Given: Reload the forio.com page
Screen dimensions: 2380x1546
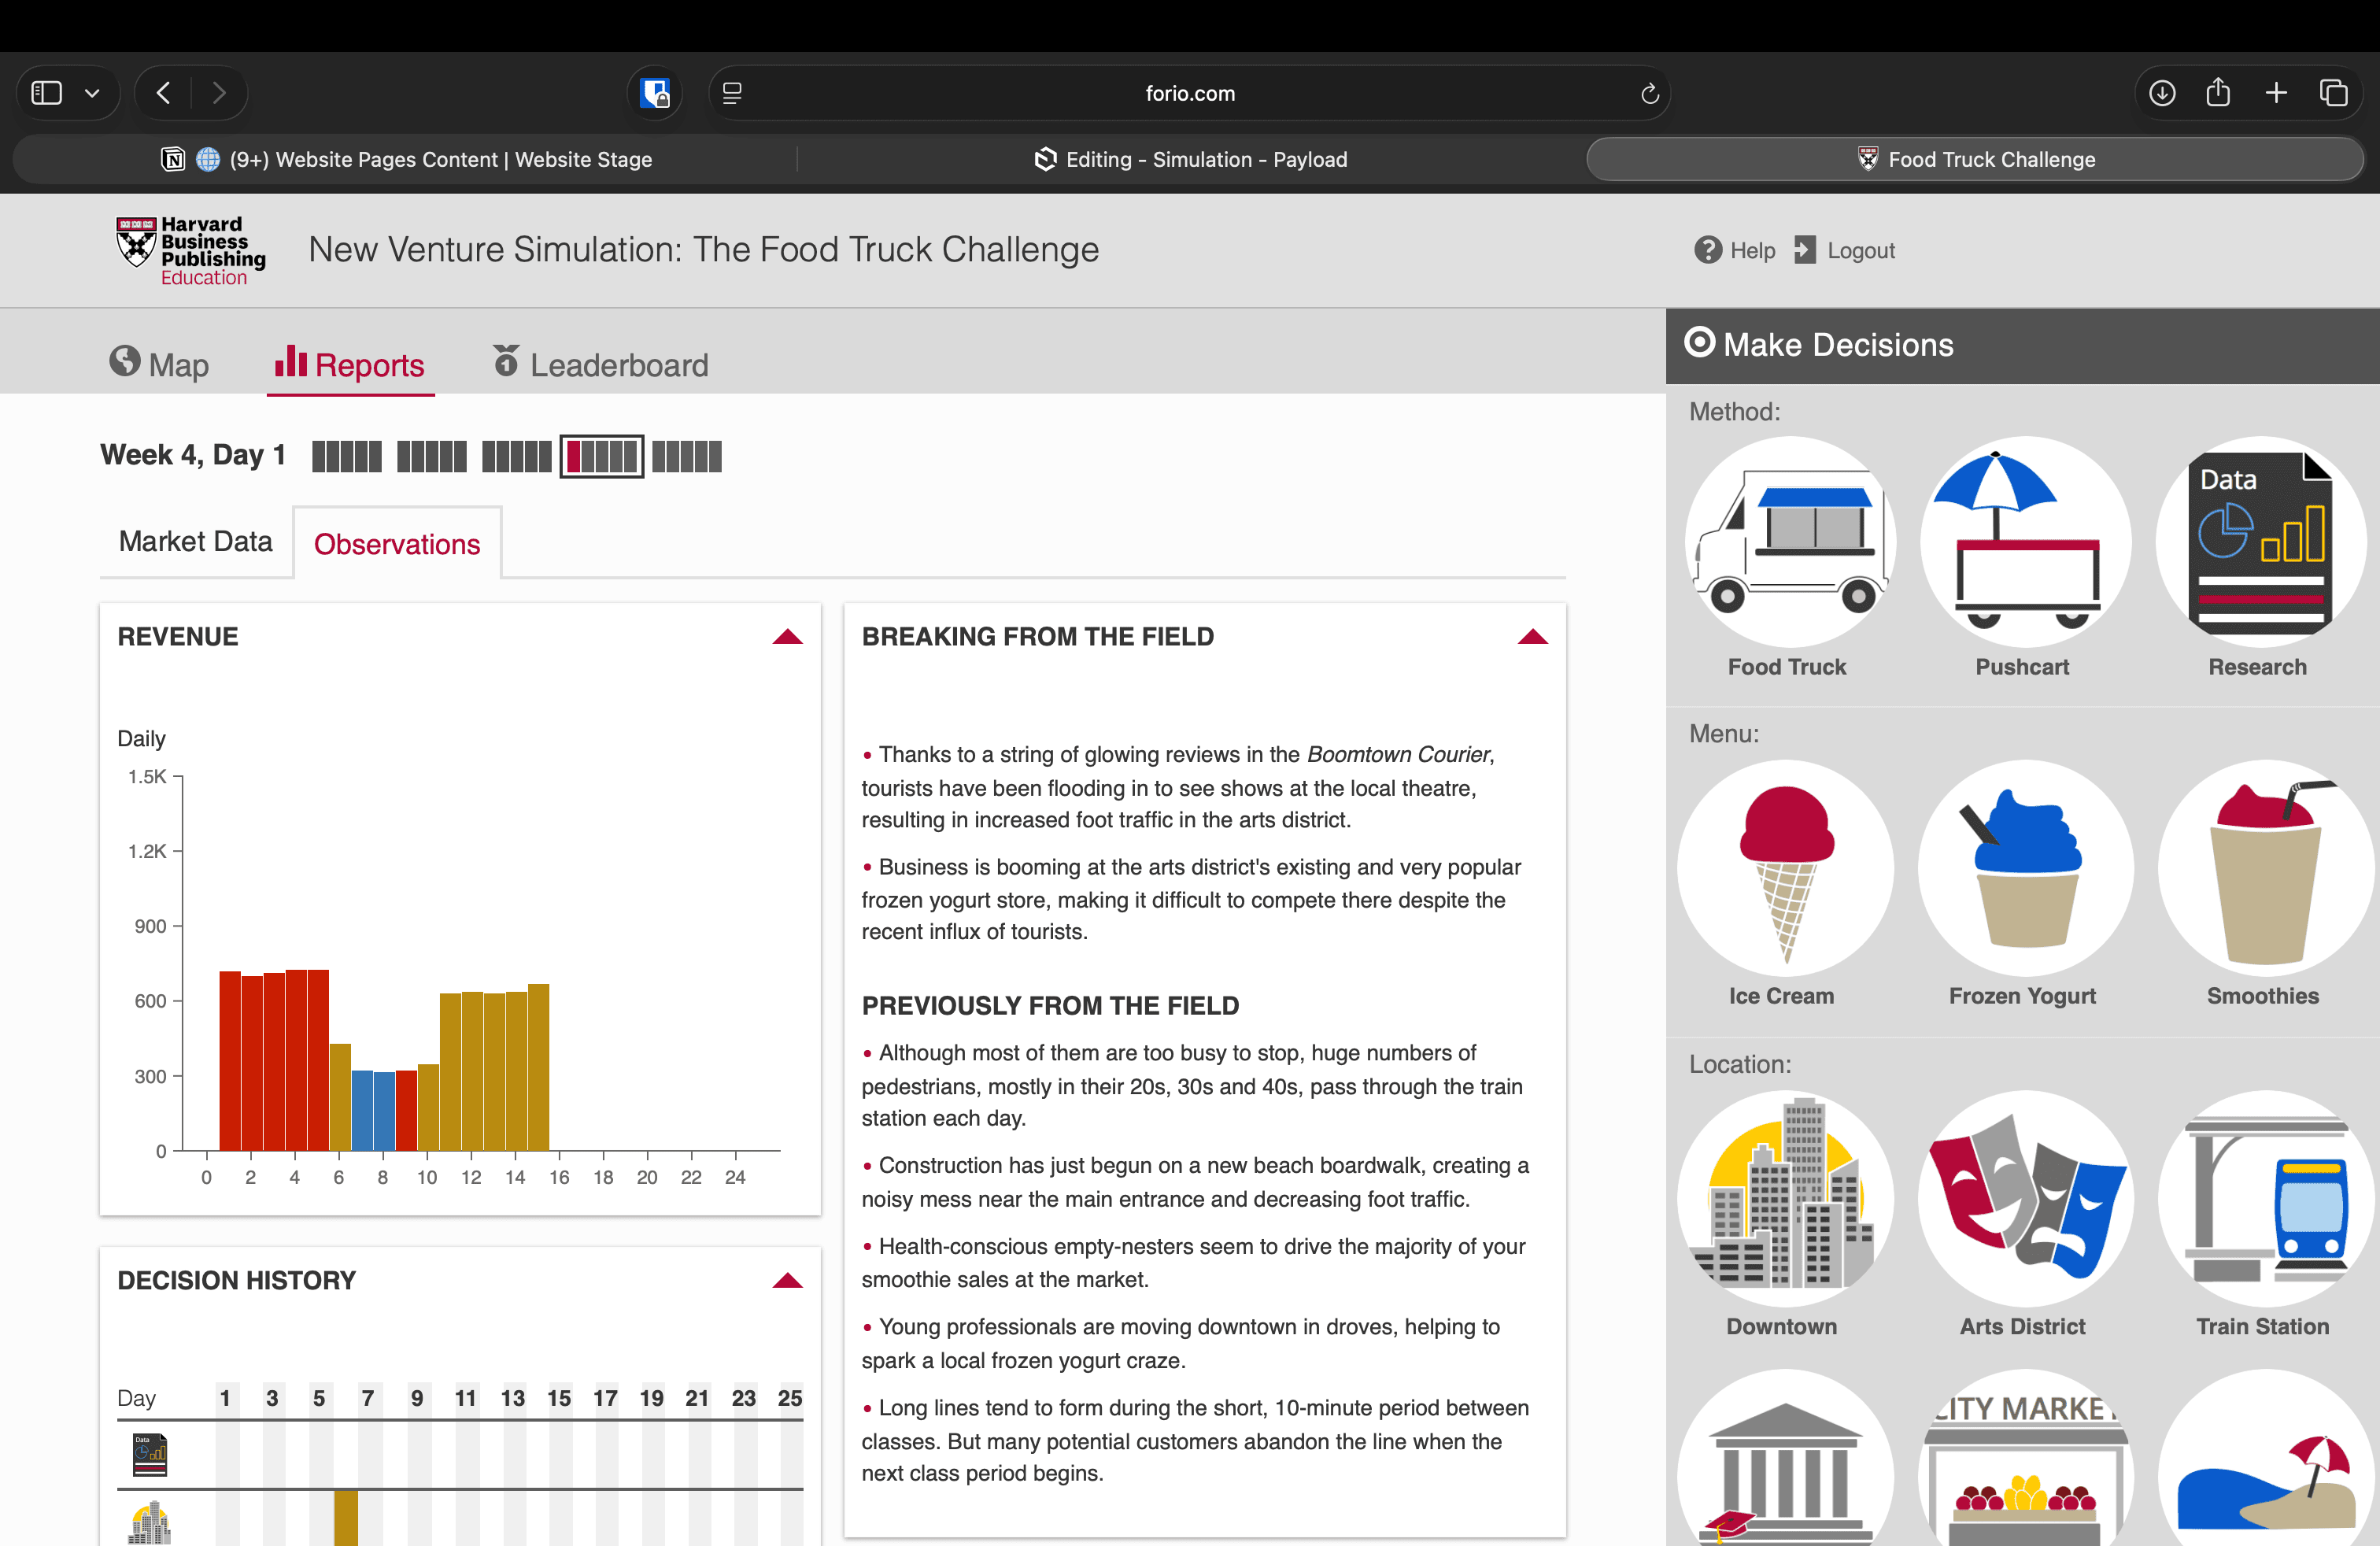Looking at the screenshot, I should 1649,93.
